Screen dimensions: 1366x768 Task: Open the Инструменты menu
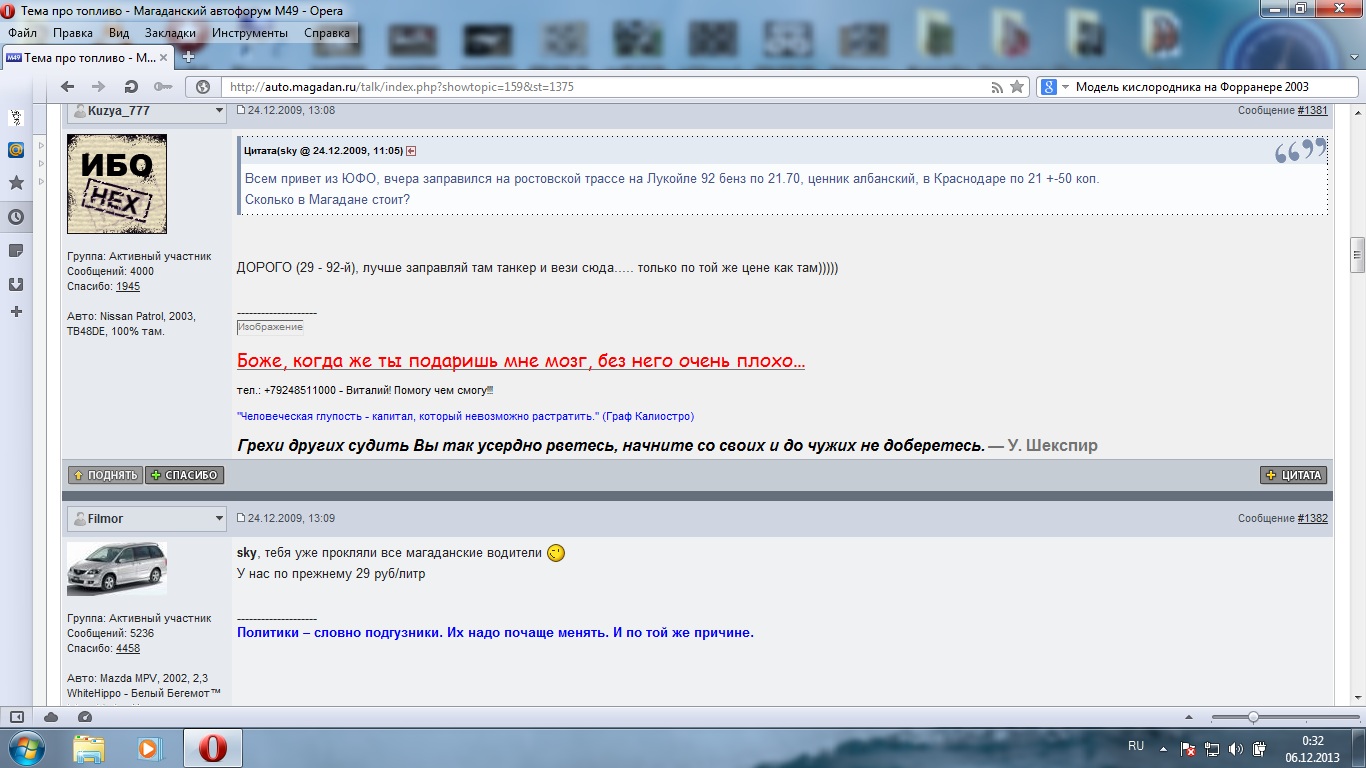tap(250, 33)
